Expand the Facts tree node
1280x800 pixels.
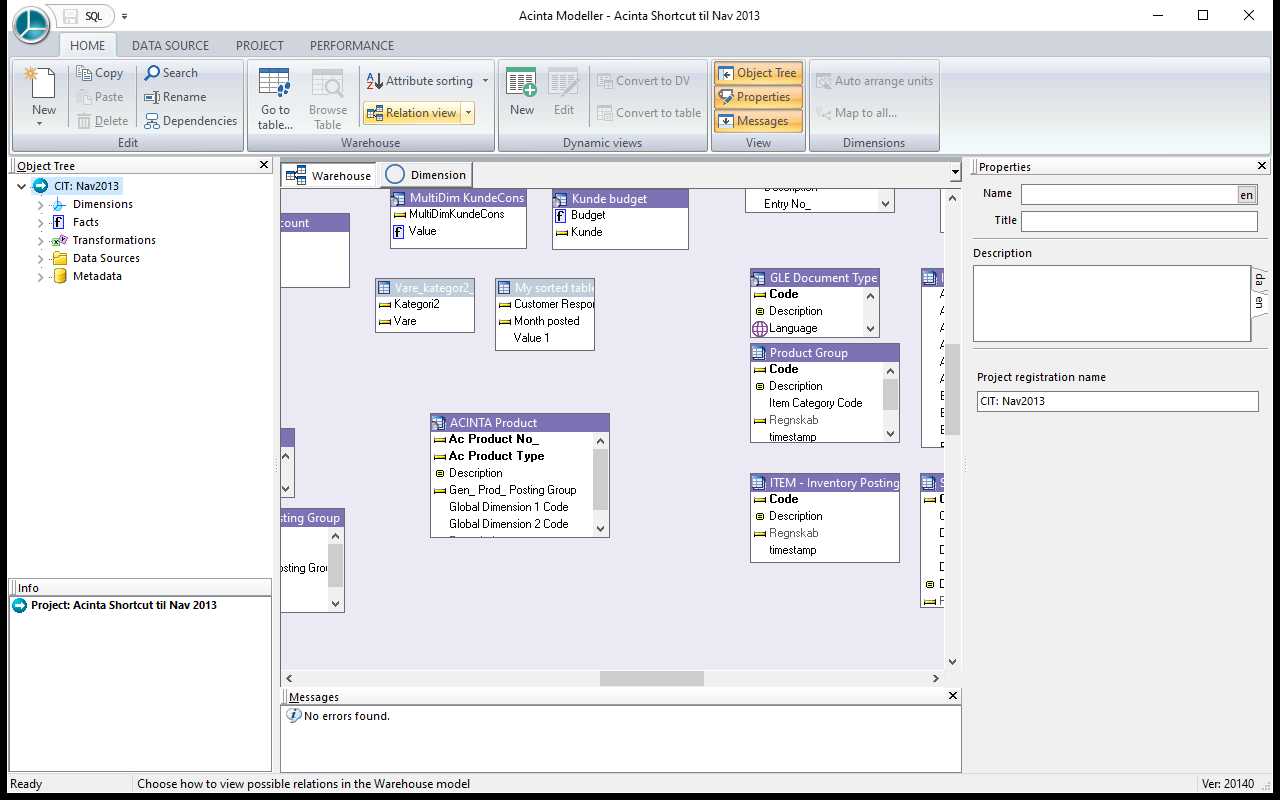pos(41,222)
